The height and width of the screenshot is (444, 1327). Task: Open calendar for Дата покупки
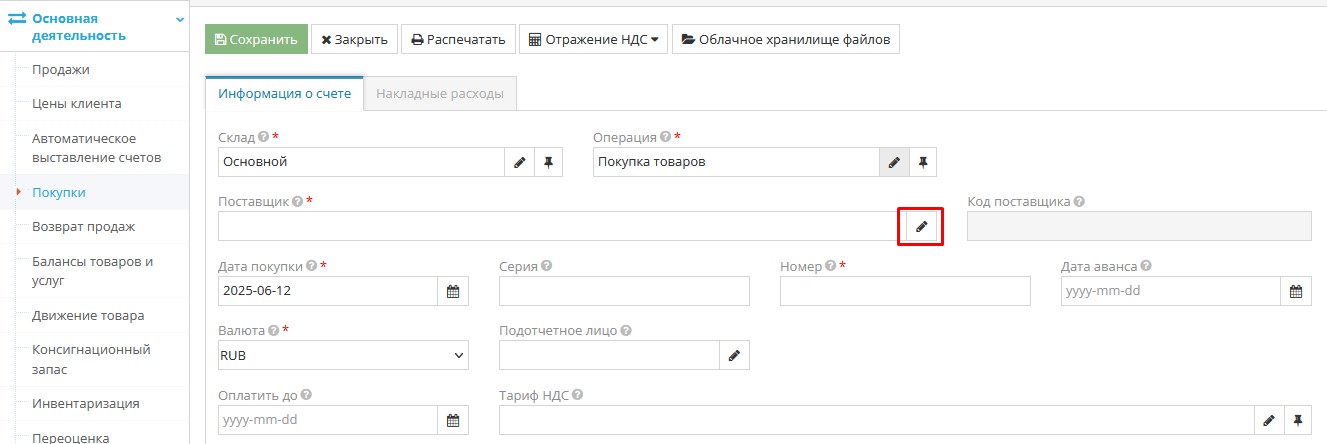pyautogui.click(x=453, y=291)
